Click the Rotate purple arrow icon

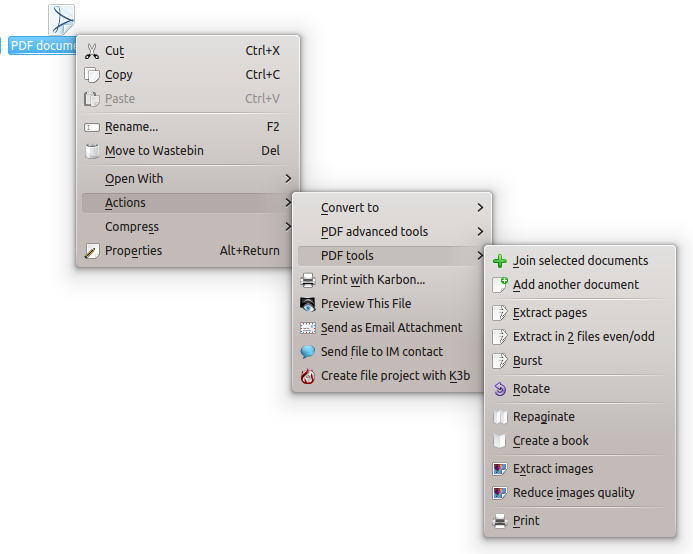tap(500, 389)
